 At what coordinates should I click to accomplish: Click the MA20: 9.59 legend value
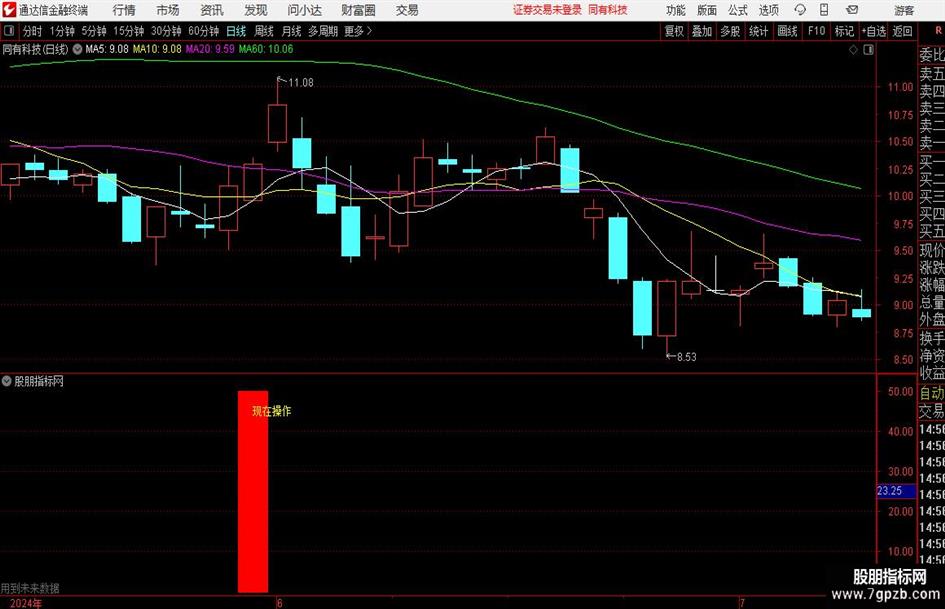(210, 49)
